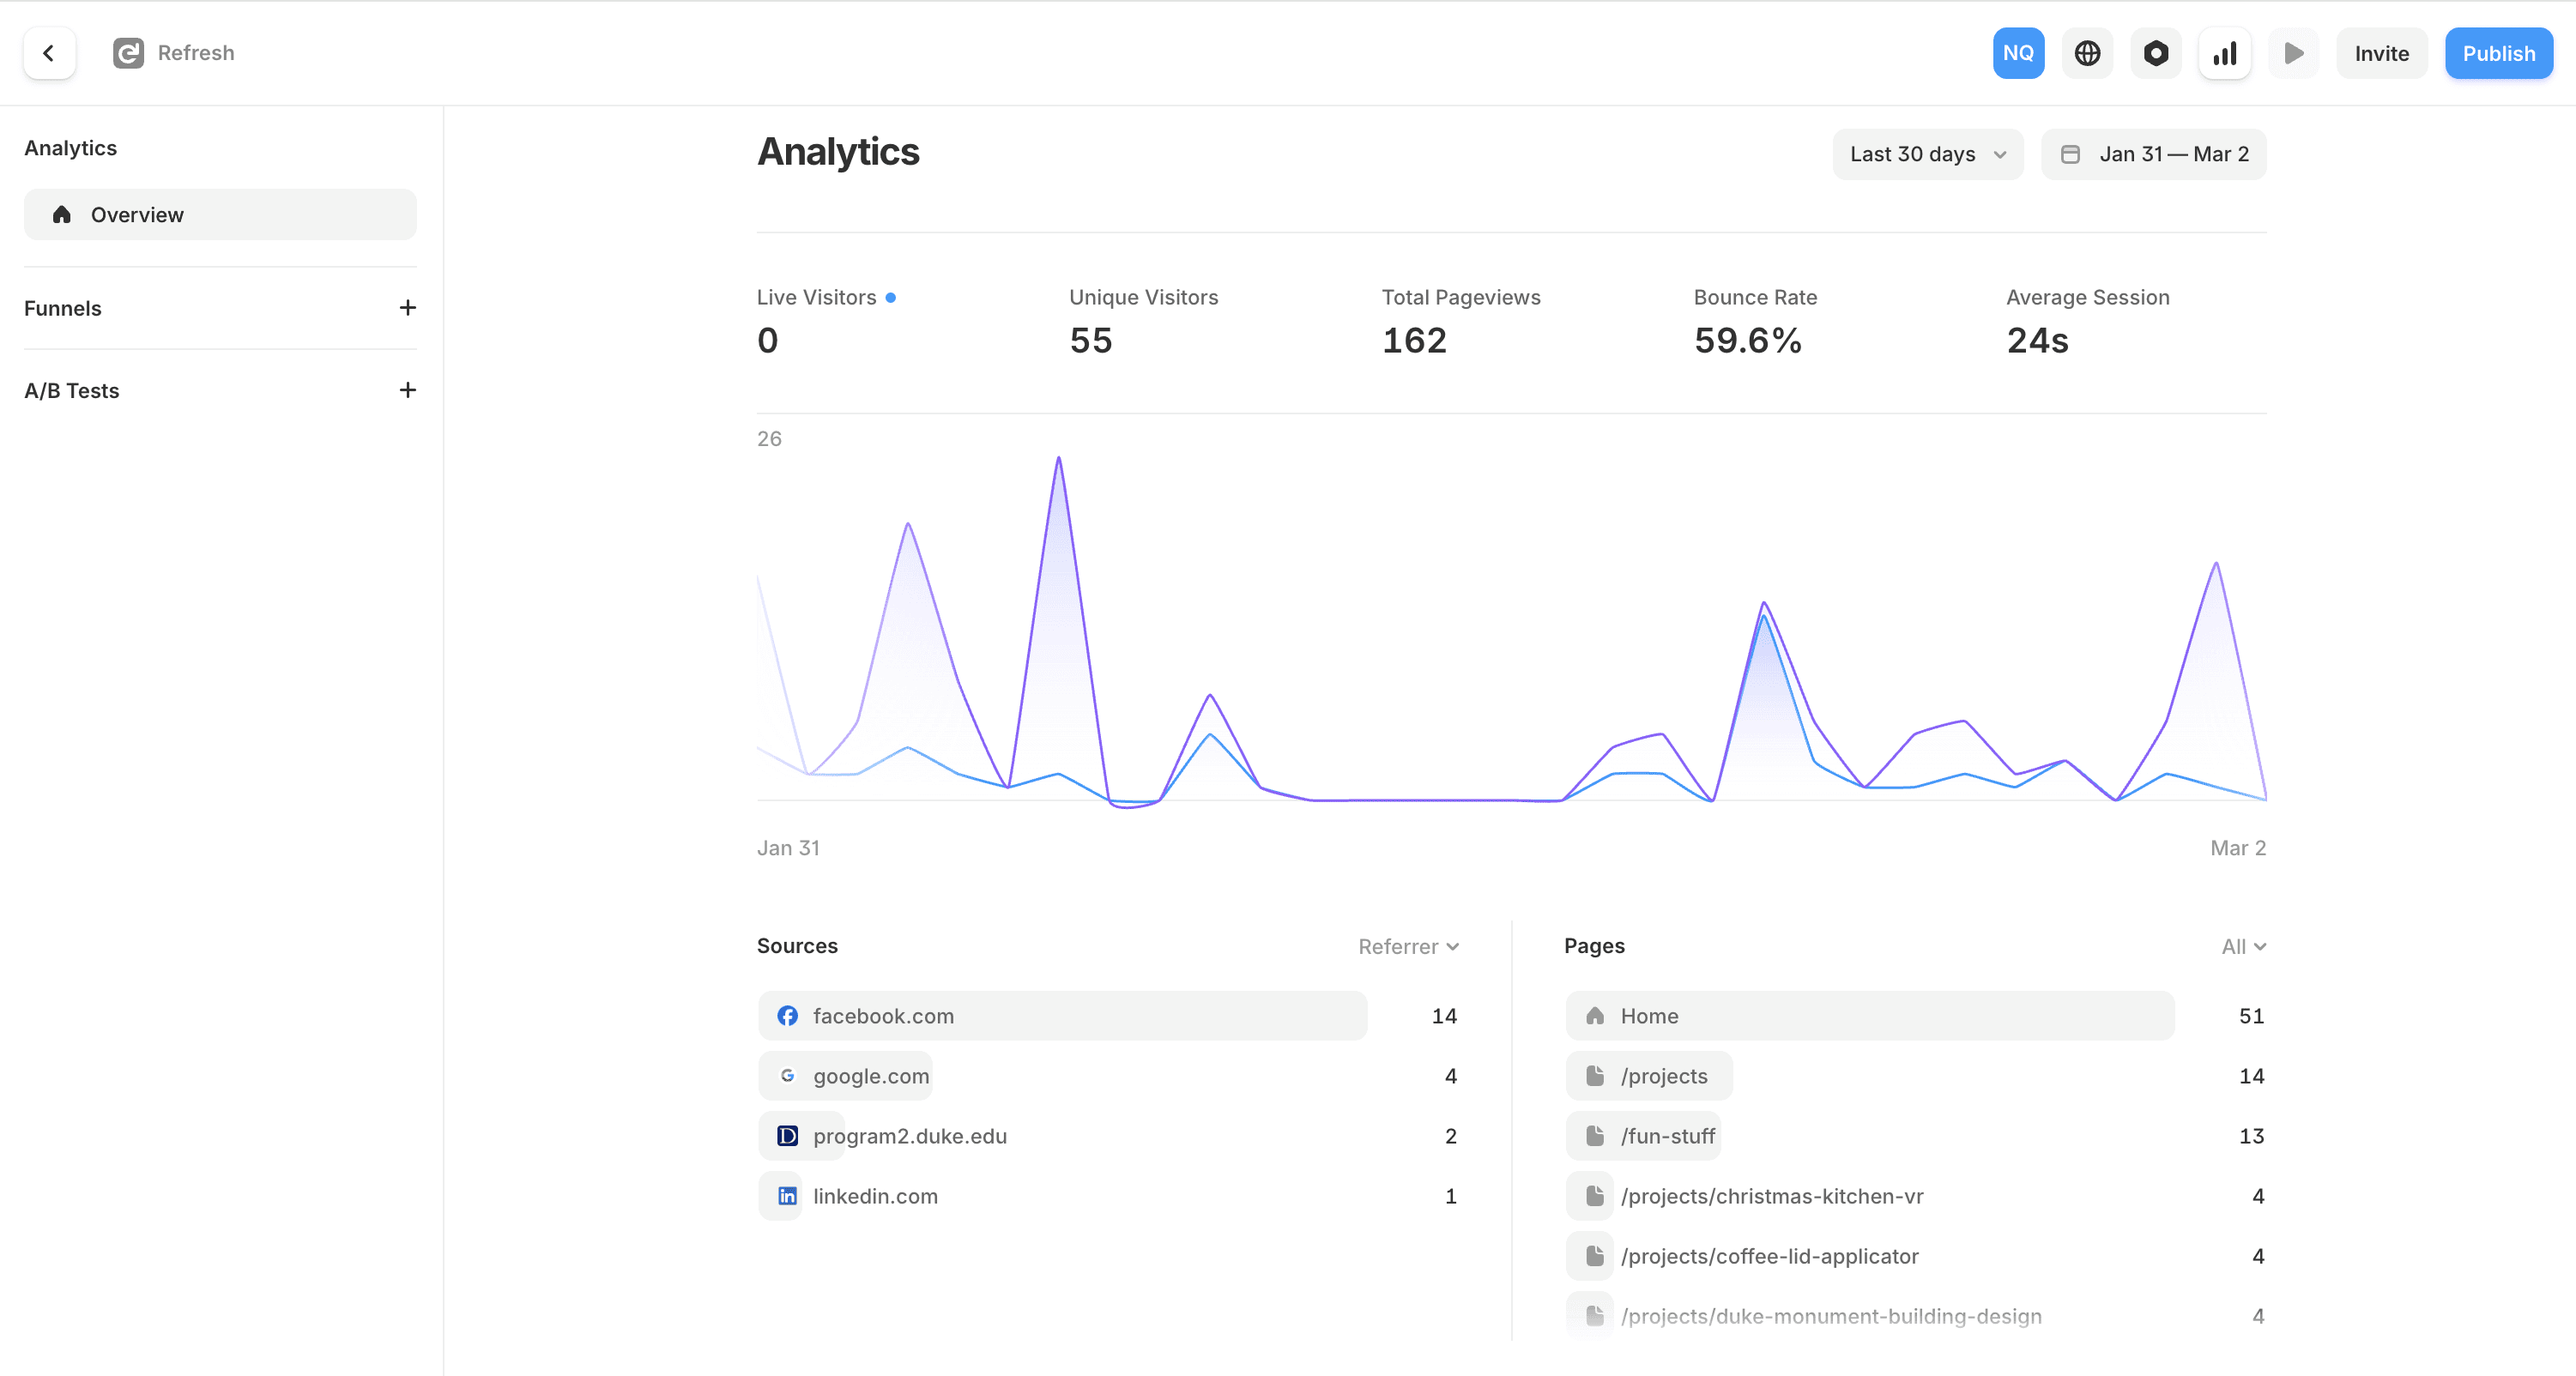Viewport: 2576px width, 1376px height.
Task: Open the analytics bar chart icon
Action: [x=2224, y=53]
